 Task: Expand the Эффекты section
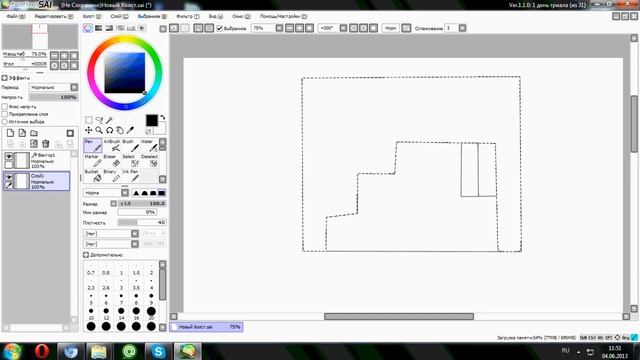pyautogui.click(x=4, y=78)
